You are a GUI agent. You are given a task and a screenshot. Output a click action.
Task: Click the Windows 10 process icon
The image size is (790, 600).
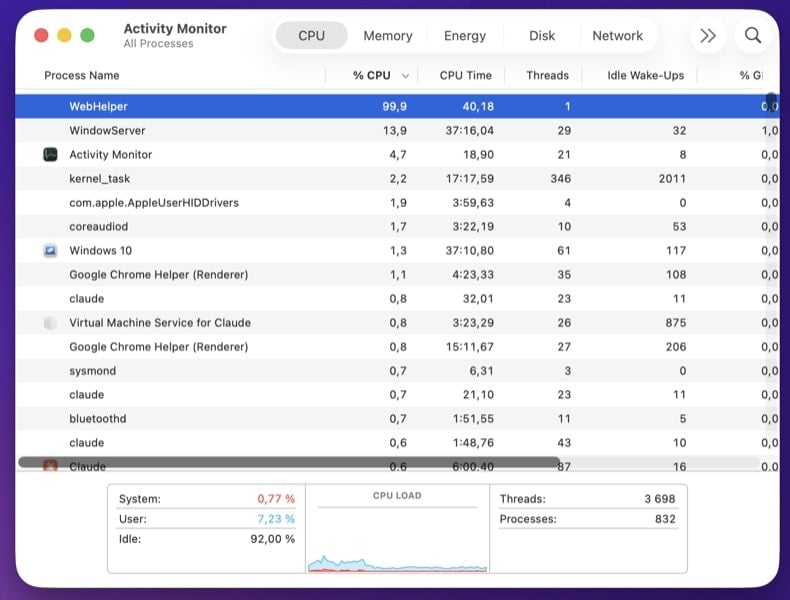[x=50, y=250]
